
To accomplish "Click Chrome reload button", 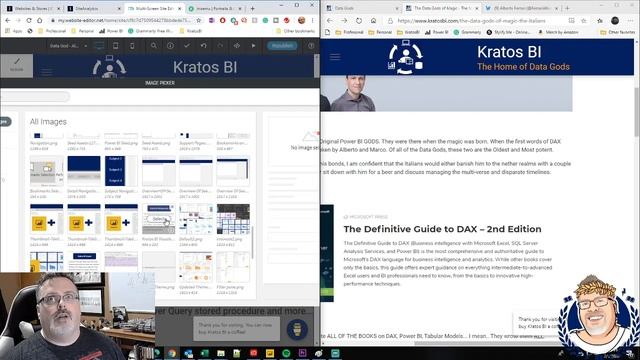I will [29, 20].
